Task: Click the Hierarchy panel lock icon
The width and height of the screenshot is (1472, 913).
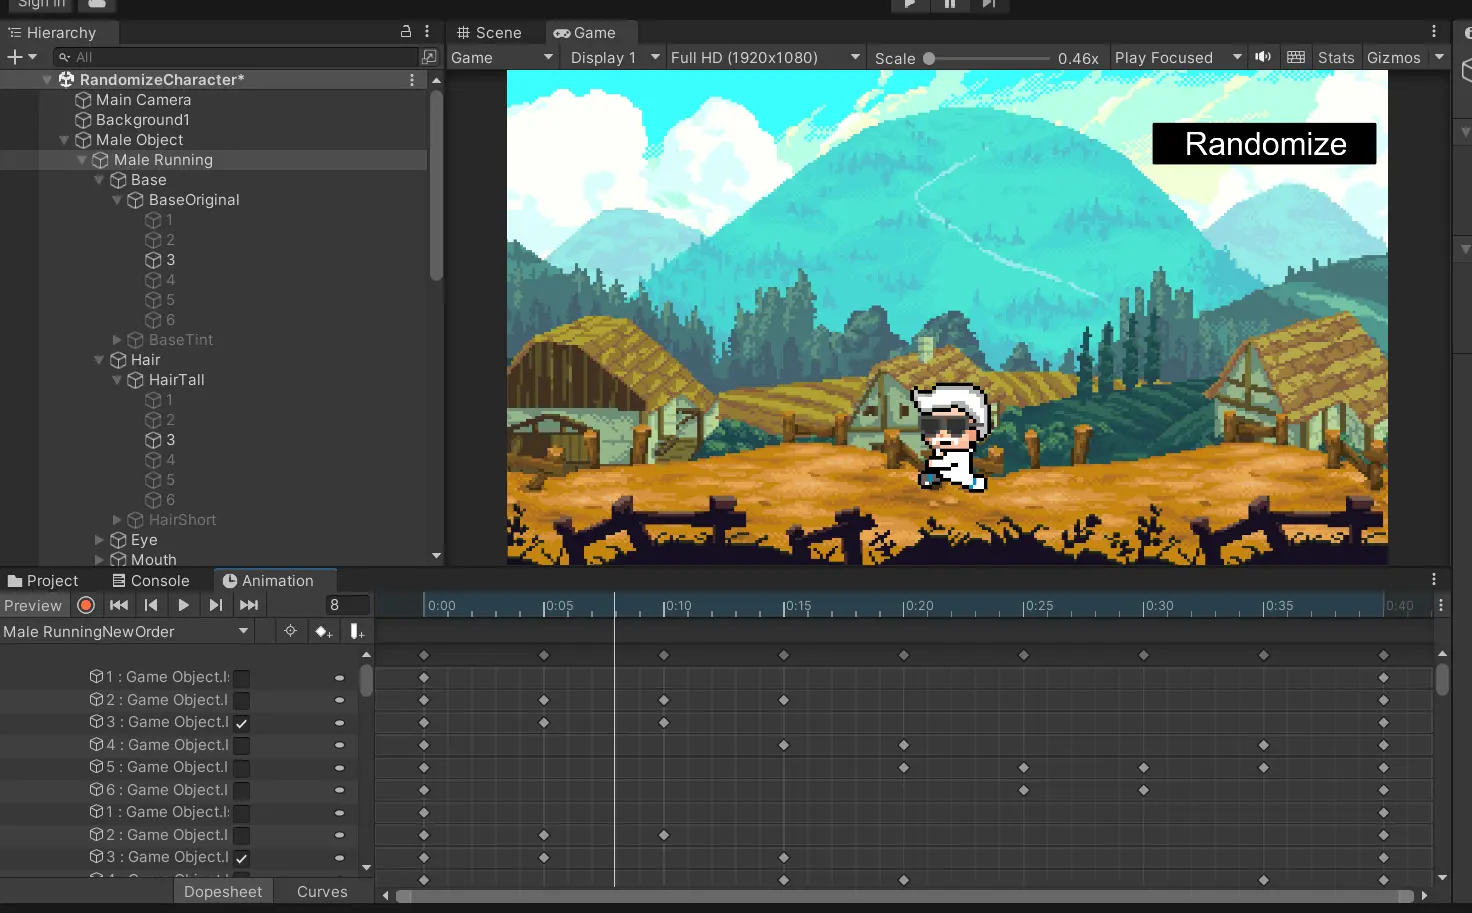Action: tap(406, 32)
